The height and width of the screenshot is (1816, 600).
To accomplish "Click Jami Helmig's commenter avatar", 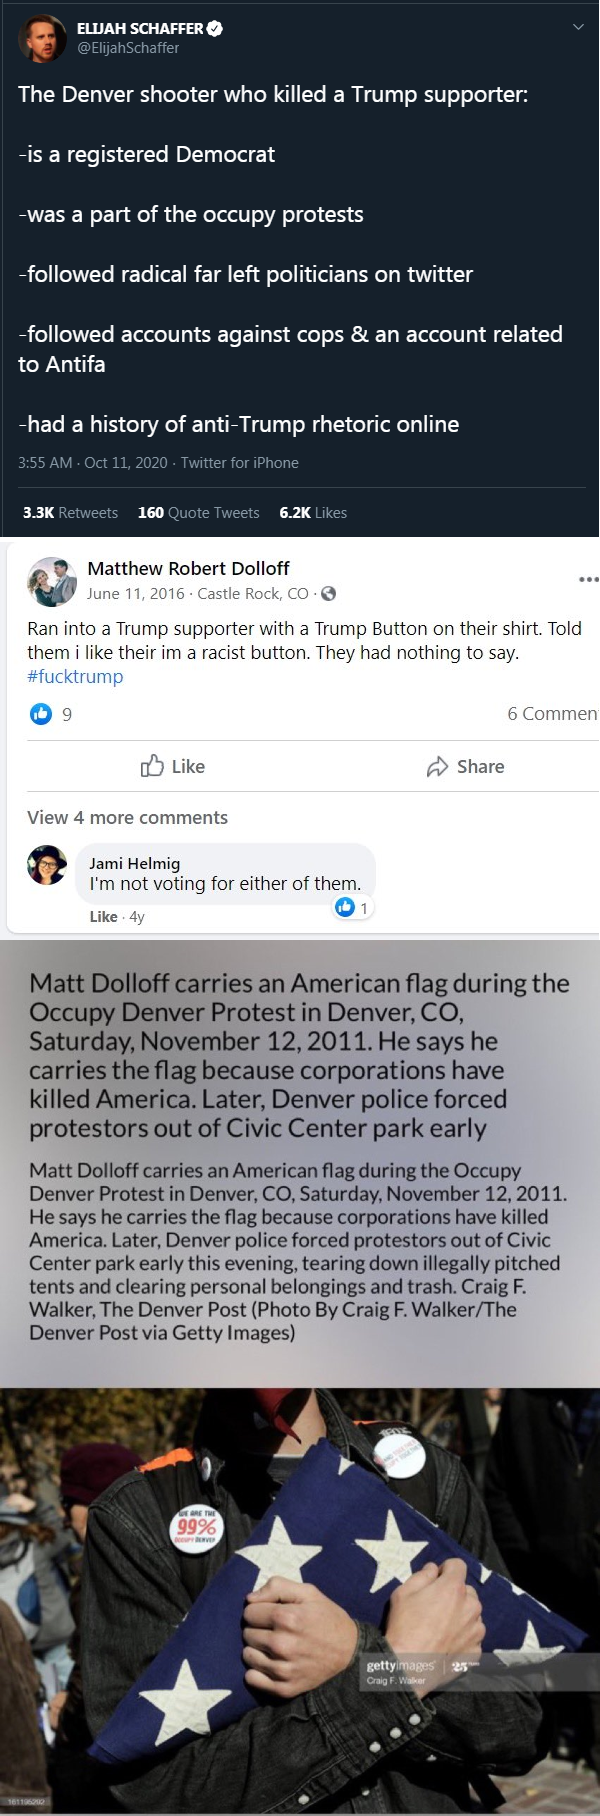I will 47,865.
